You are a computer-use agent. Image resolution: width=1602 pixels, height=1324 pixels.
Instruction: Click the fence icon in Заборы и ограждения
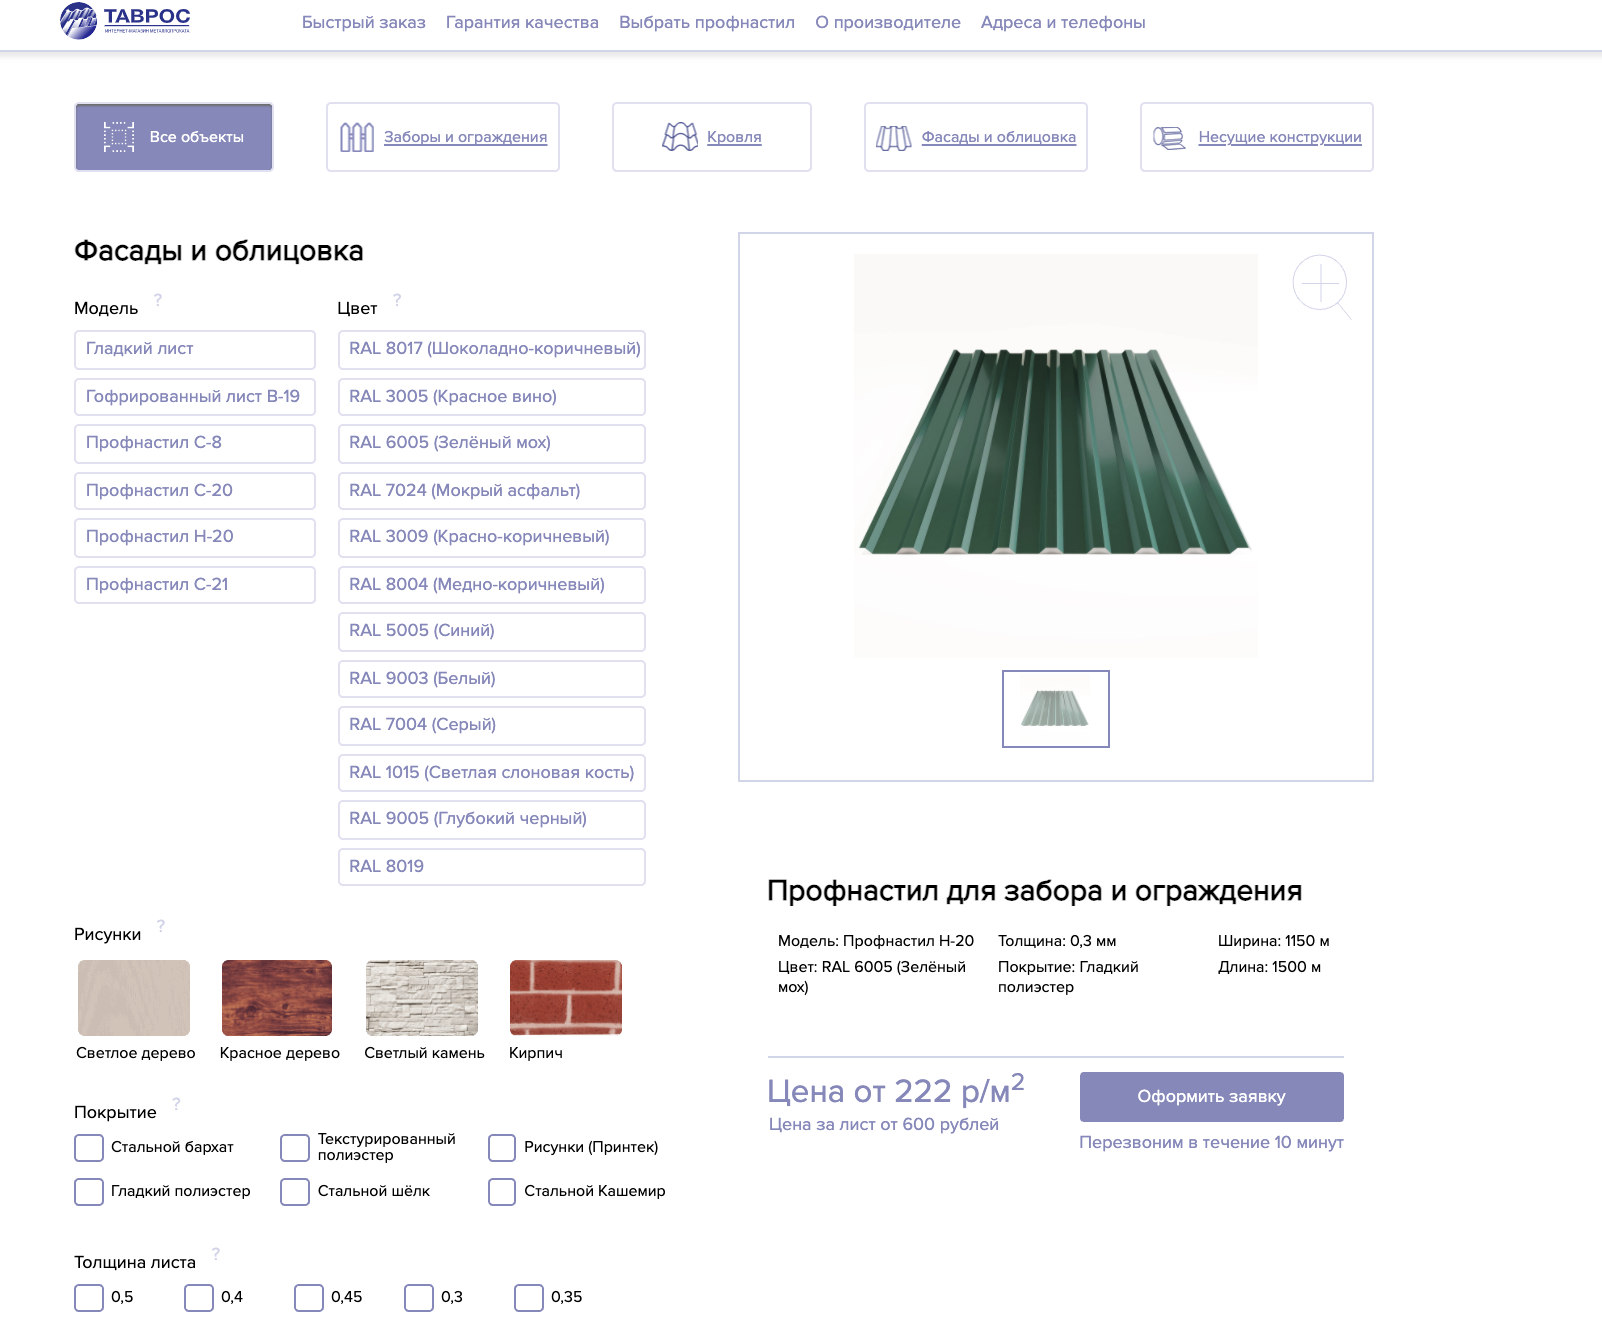pos(357,137)
